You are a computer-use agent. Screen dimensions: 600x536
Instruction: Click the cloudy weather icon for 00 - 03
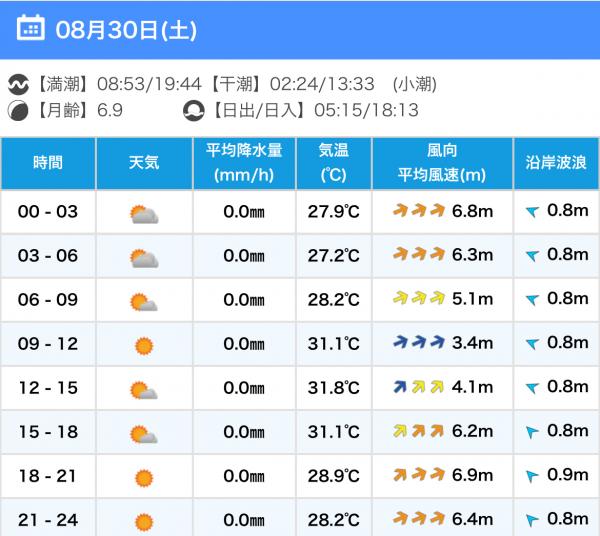[144, 214]
